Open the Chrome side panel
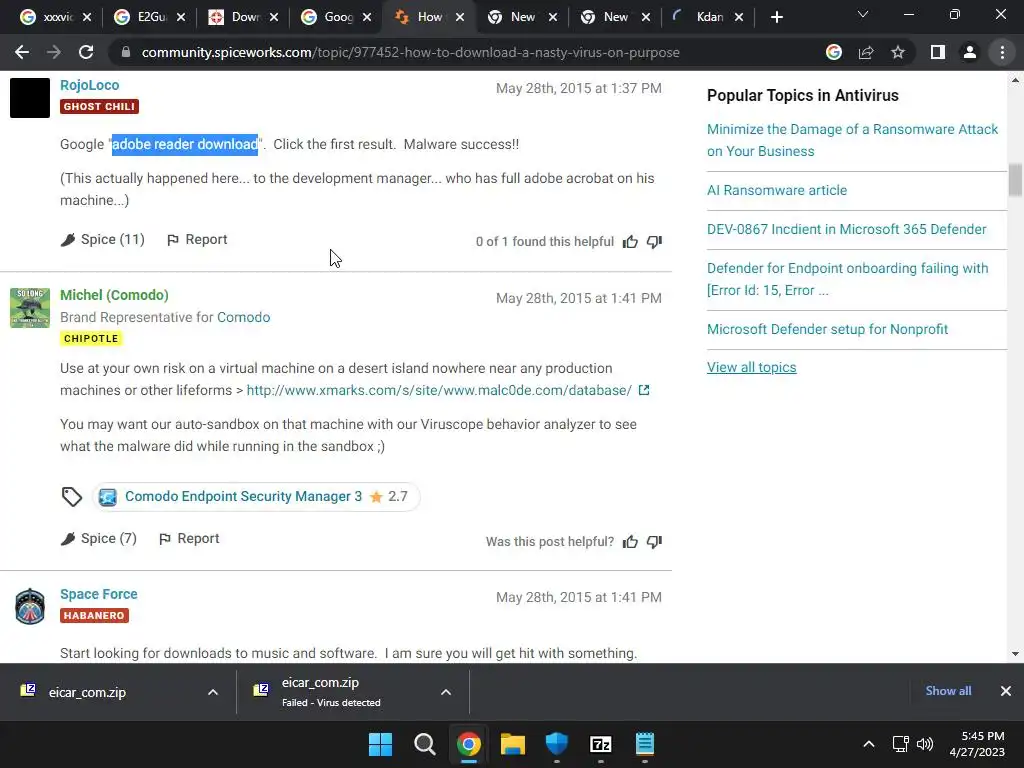This screenshot has width=1024, height=768. (938, 52)
